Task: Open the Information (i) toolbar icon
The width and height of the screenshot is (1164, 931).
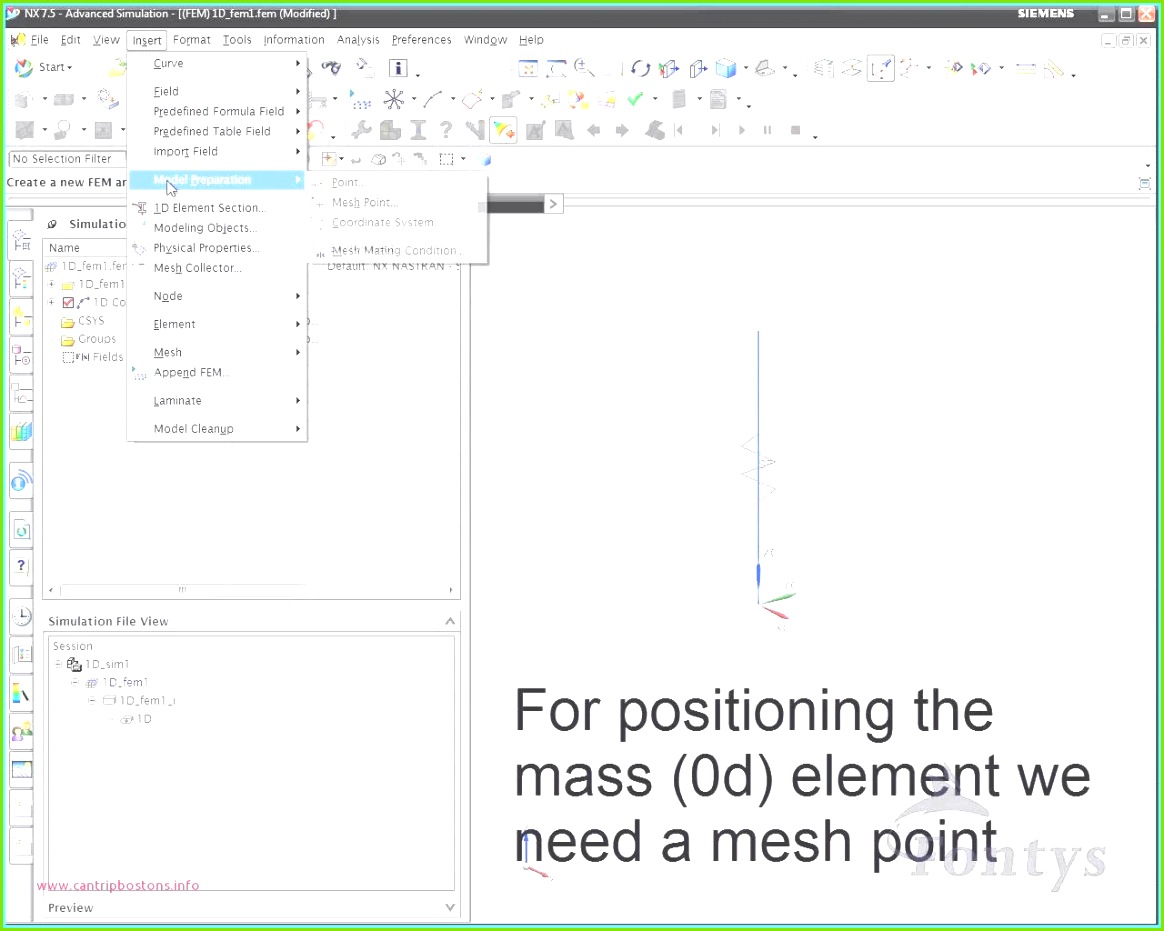Action: 399,68
